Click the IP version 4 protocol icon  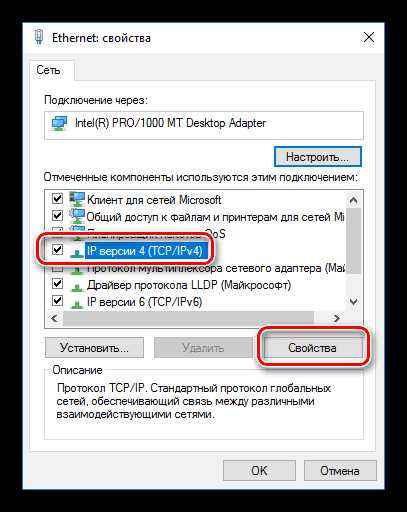77,253
